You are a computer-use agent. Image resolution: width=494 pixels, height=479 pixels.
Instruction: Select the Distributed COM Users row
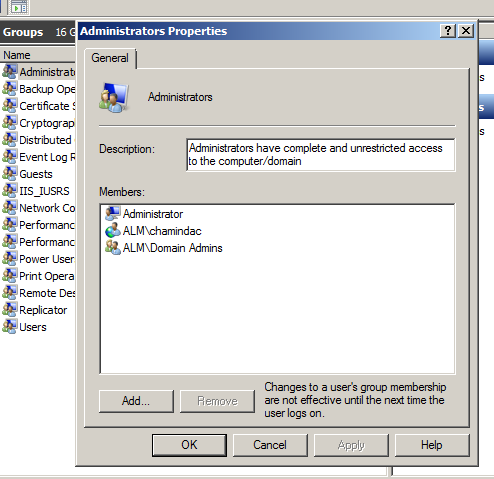tap(38, 140)
